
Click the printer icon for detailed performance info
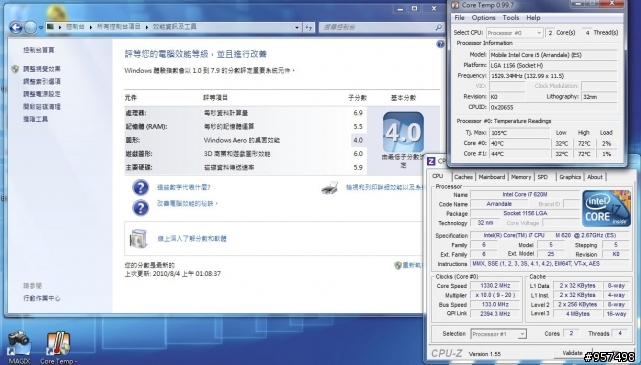click(330, 188)
